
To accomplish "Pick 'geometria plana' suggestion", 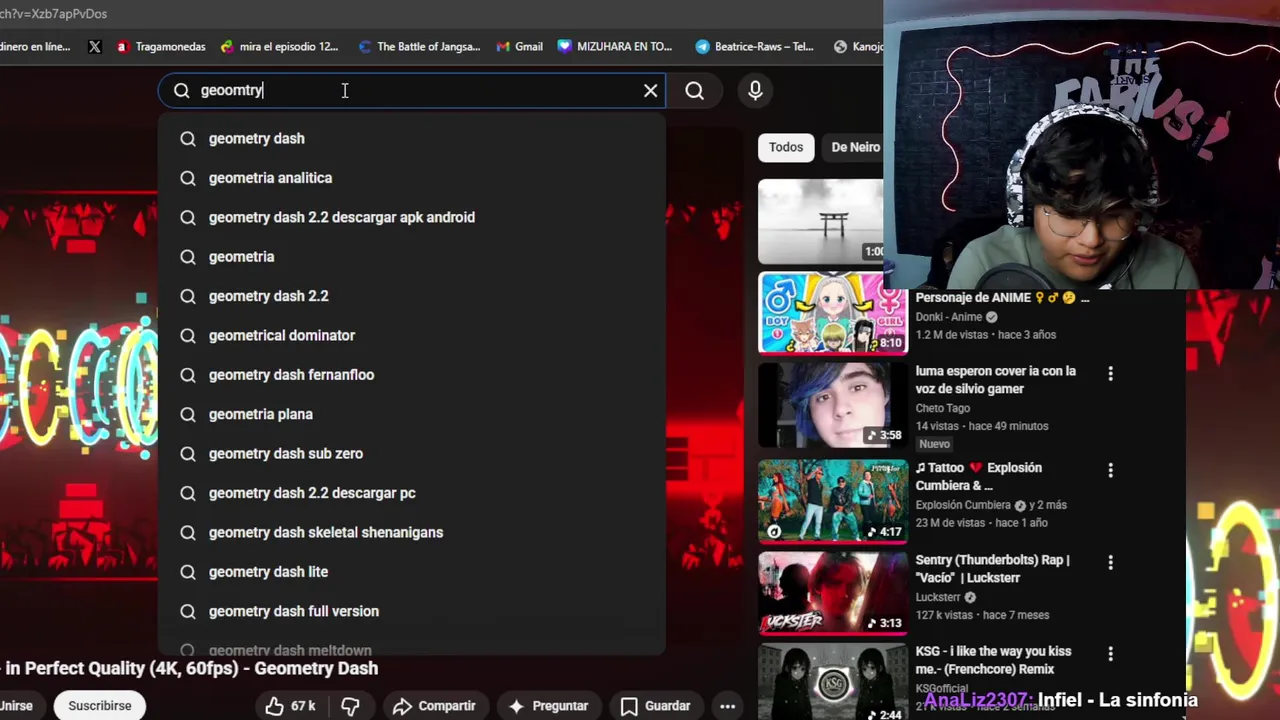I will click(x=411, y=414).
